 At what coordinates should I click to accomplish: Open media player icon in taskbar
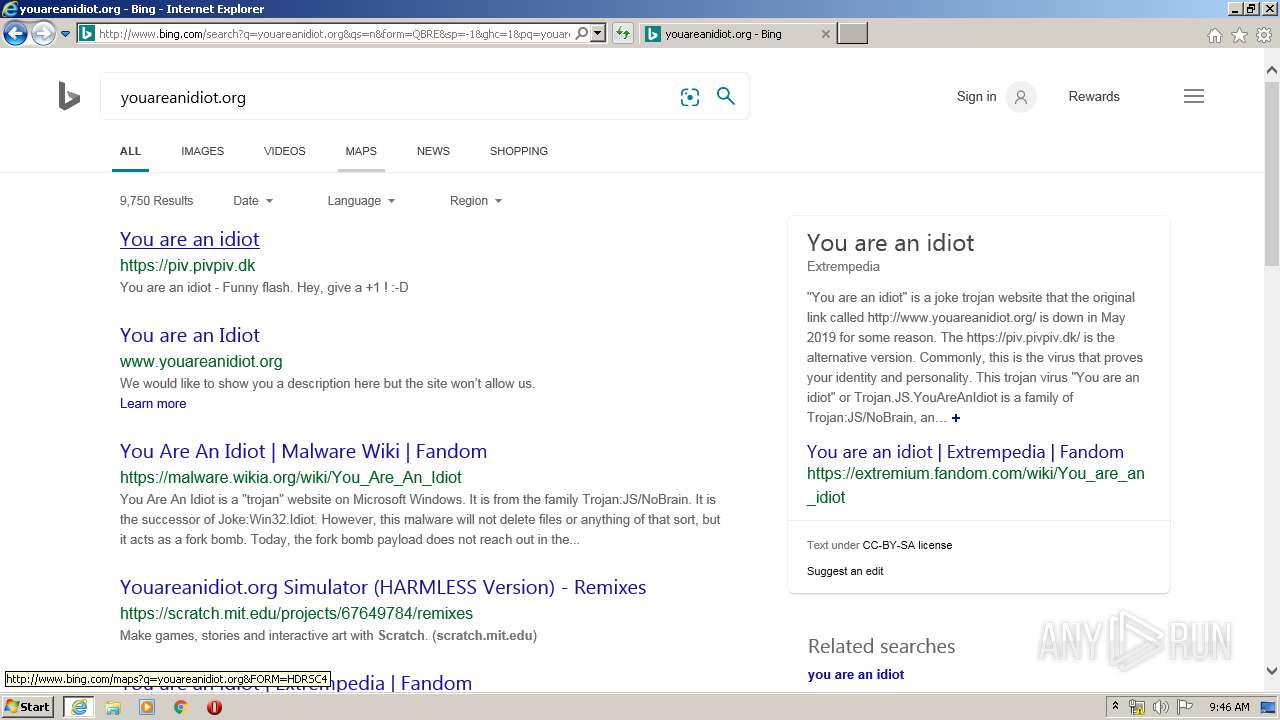pos(147,707)
